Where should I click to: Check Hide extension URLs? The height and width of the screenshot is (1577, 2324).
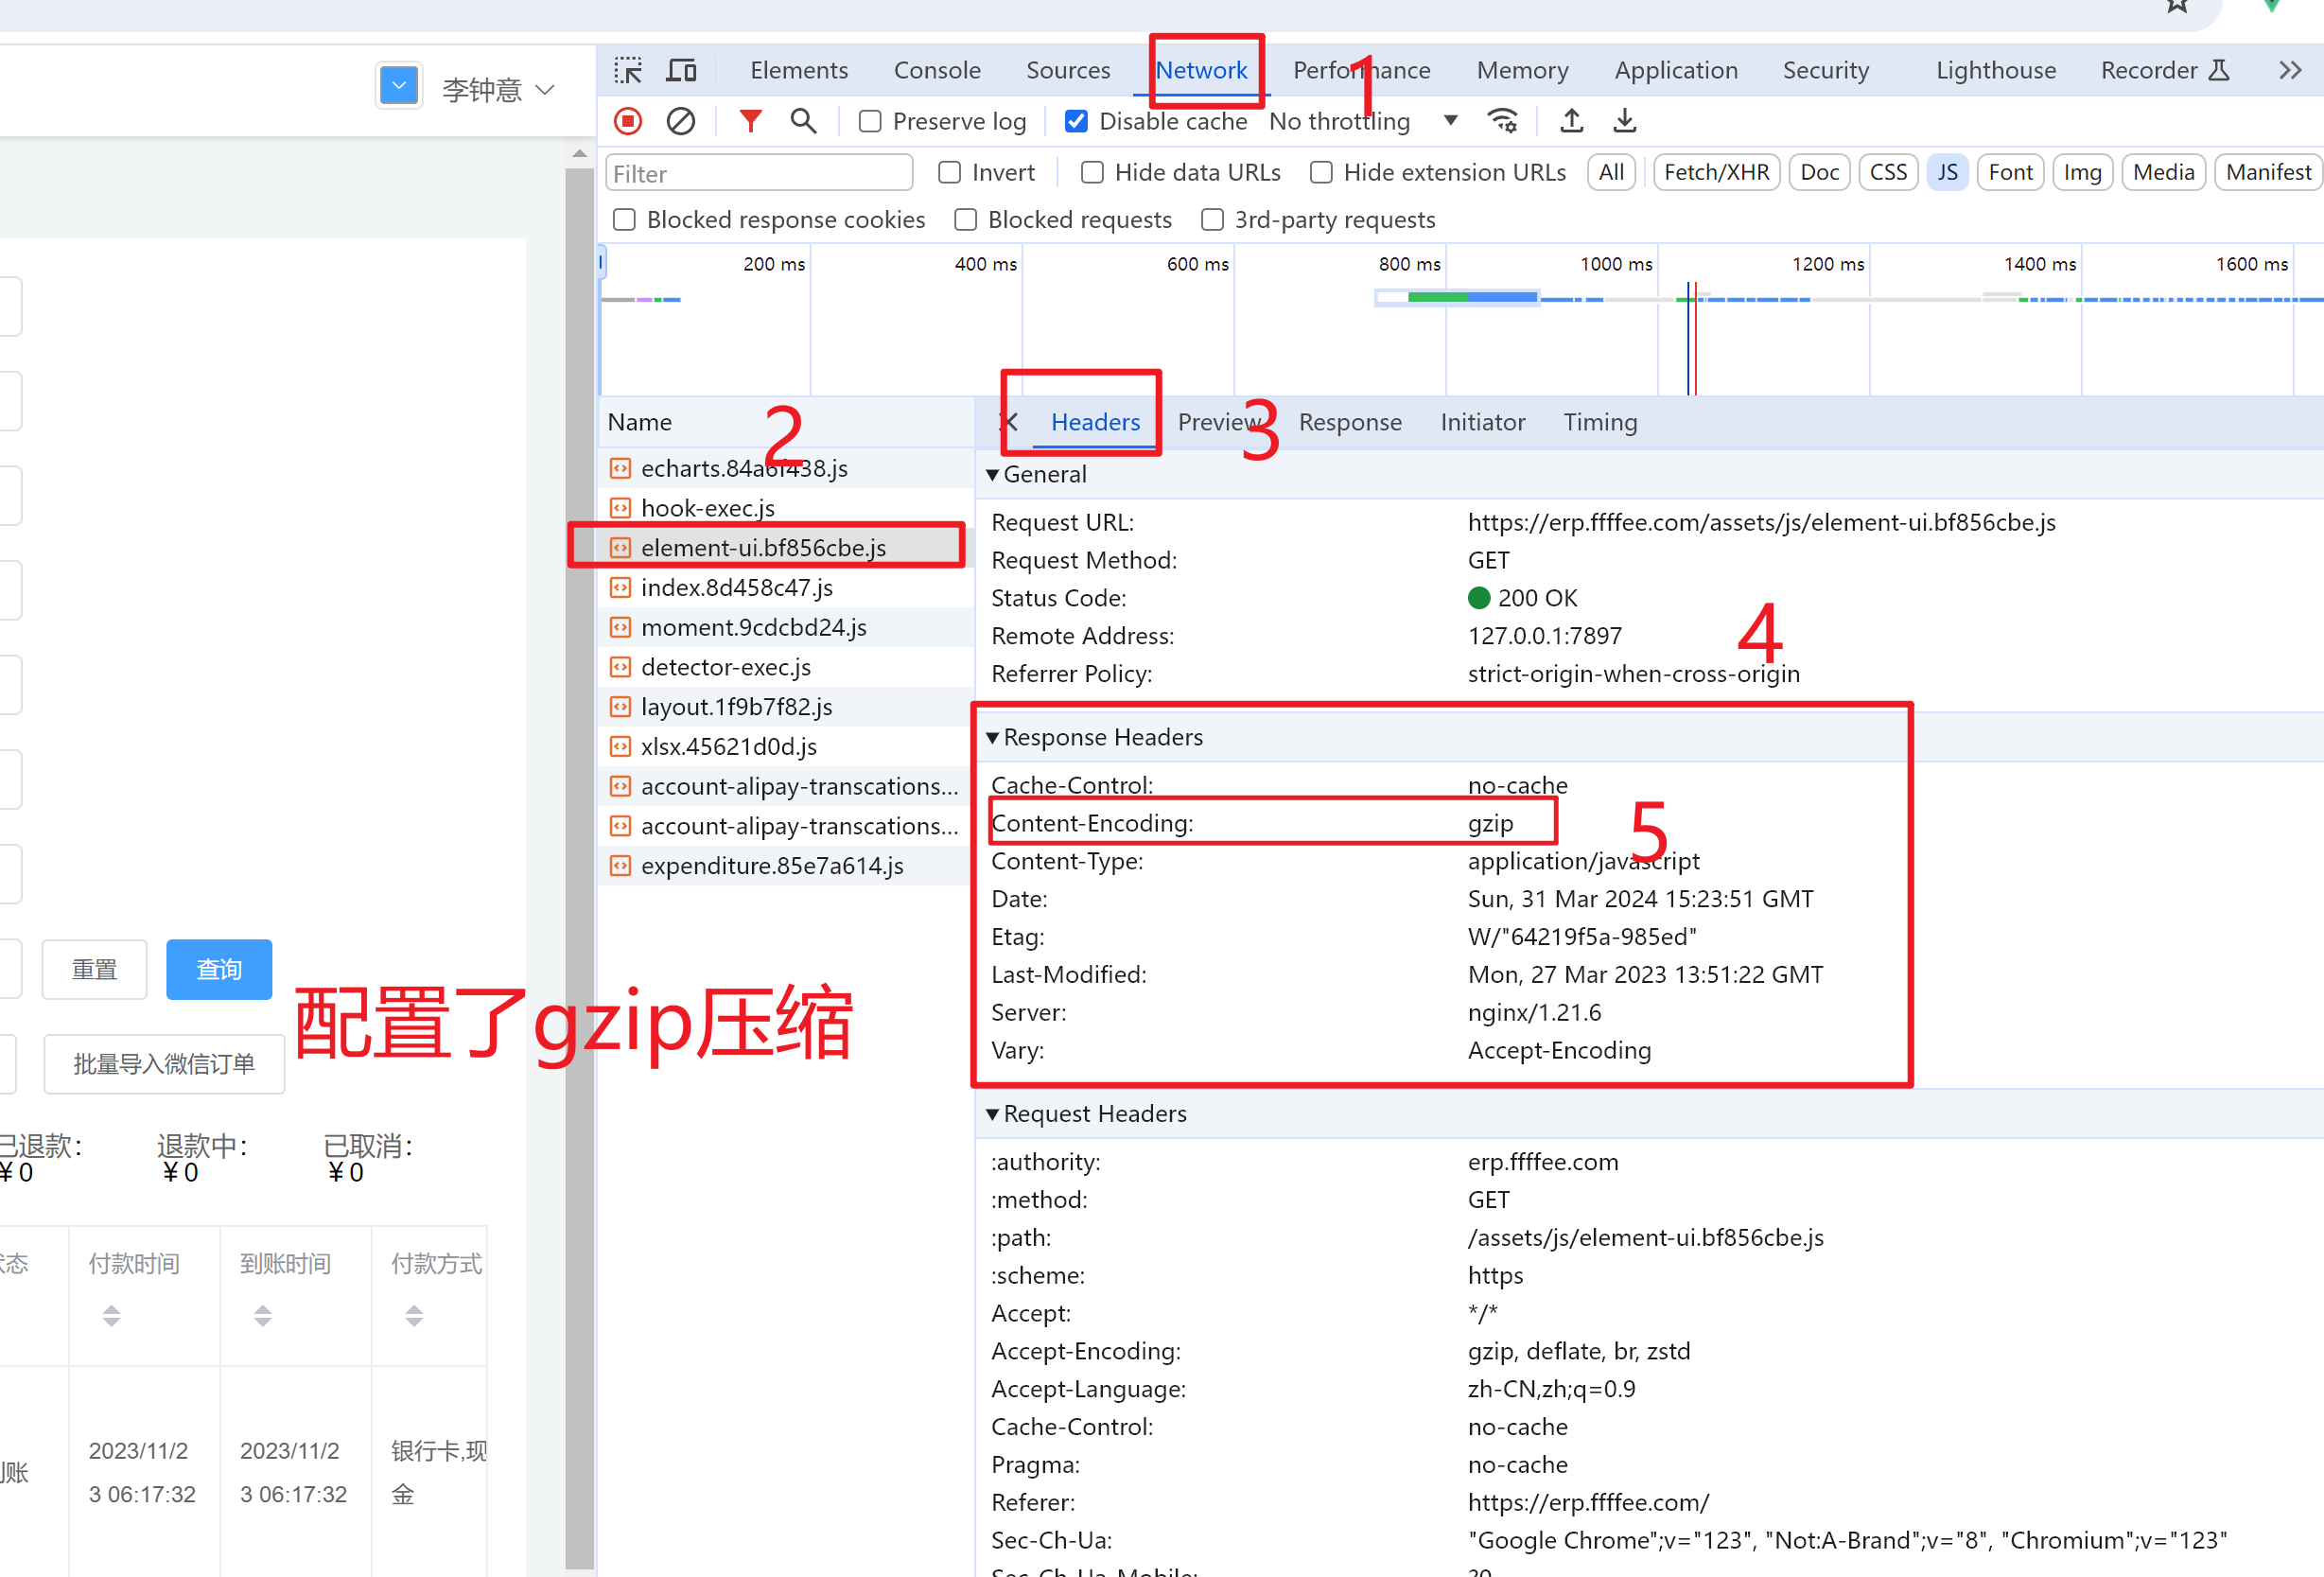pyautogui.click(x=1321, y=172)
